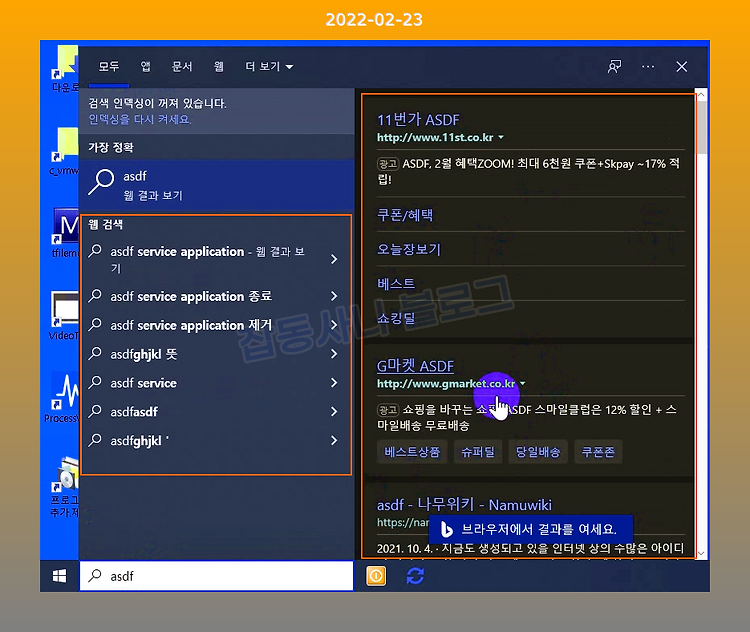Open dropdown arrow next to gmarket.co.kr URL
This screenshot has height=632, width=750.
click(522, 383)
